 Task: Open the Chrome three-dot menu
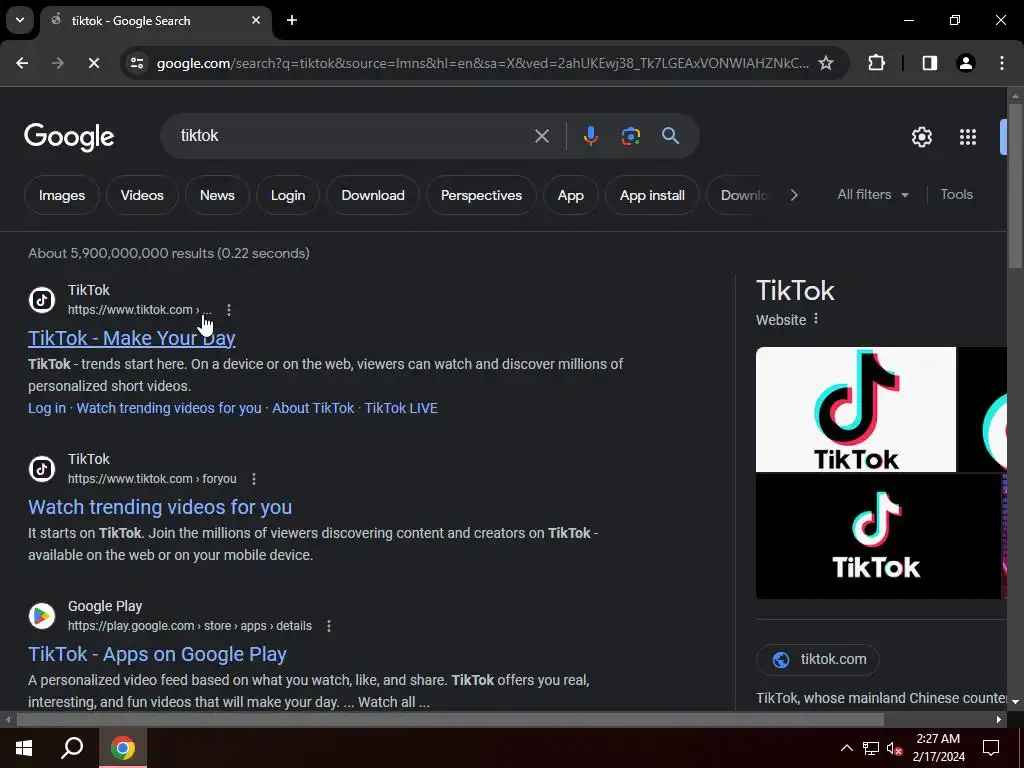(1002, 63)
